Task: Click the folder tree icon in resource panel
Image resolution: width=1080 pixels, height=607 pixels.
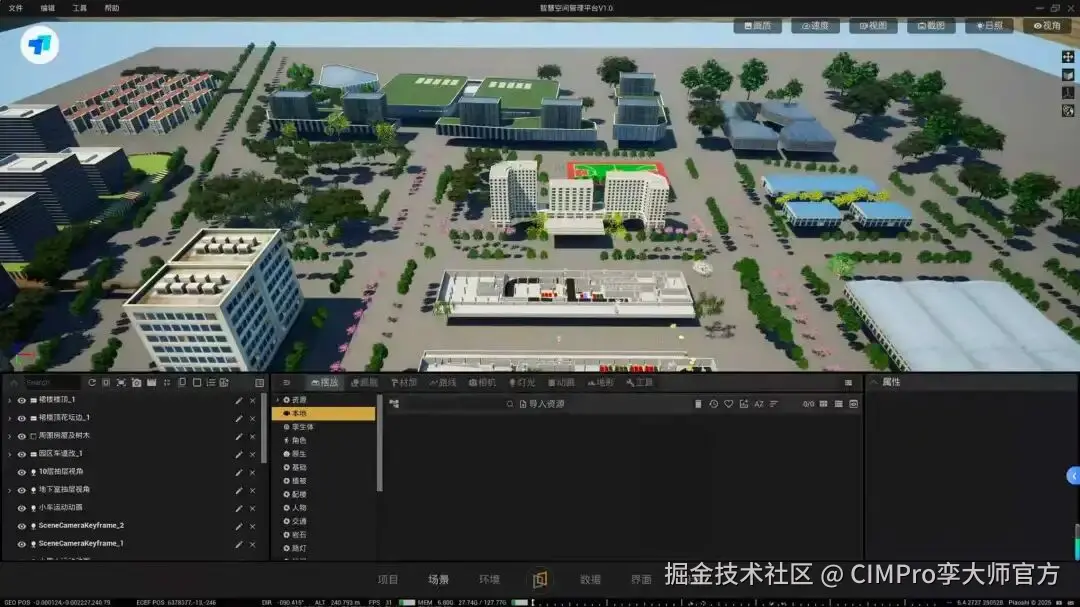Action: point(395,404)
